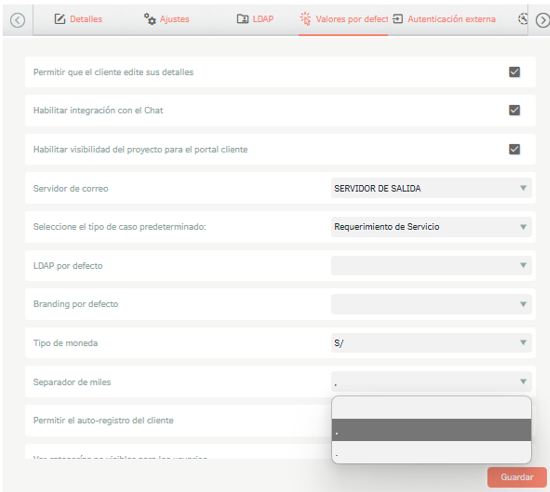Expand the default case type dropdown
The width and height of the screenshot is (550, 492).
point(431,227)
